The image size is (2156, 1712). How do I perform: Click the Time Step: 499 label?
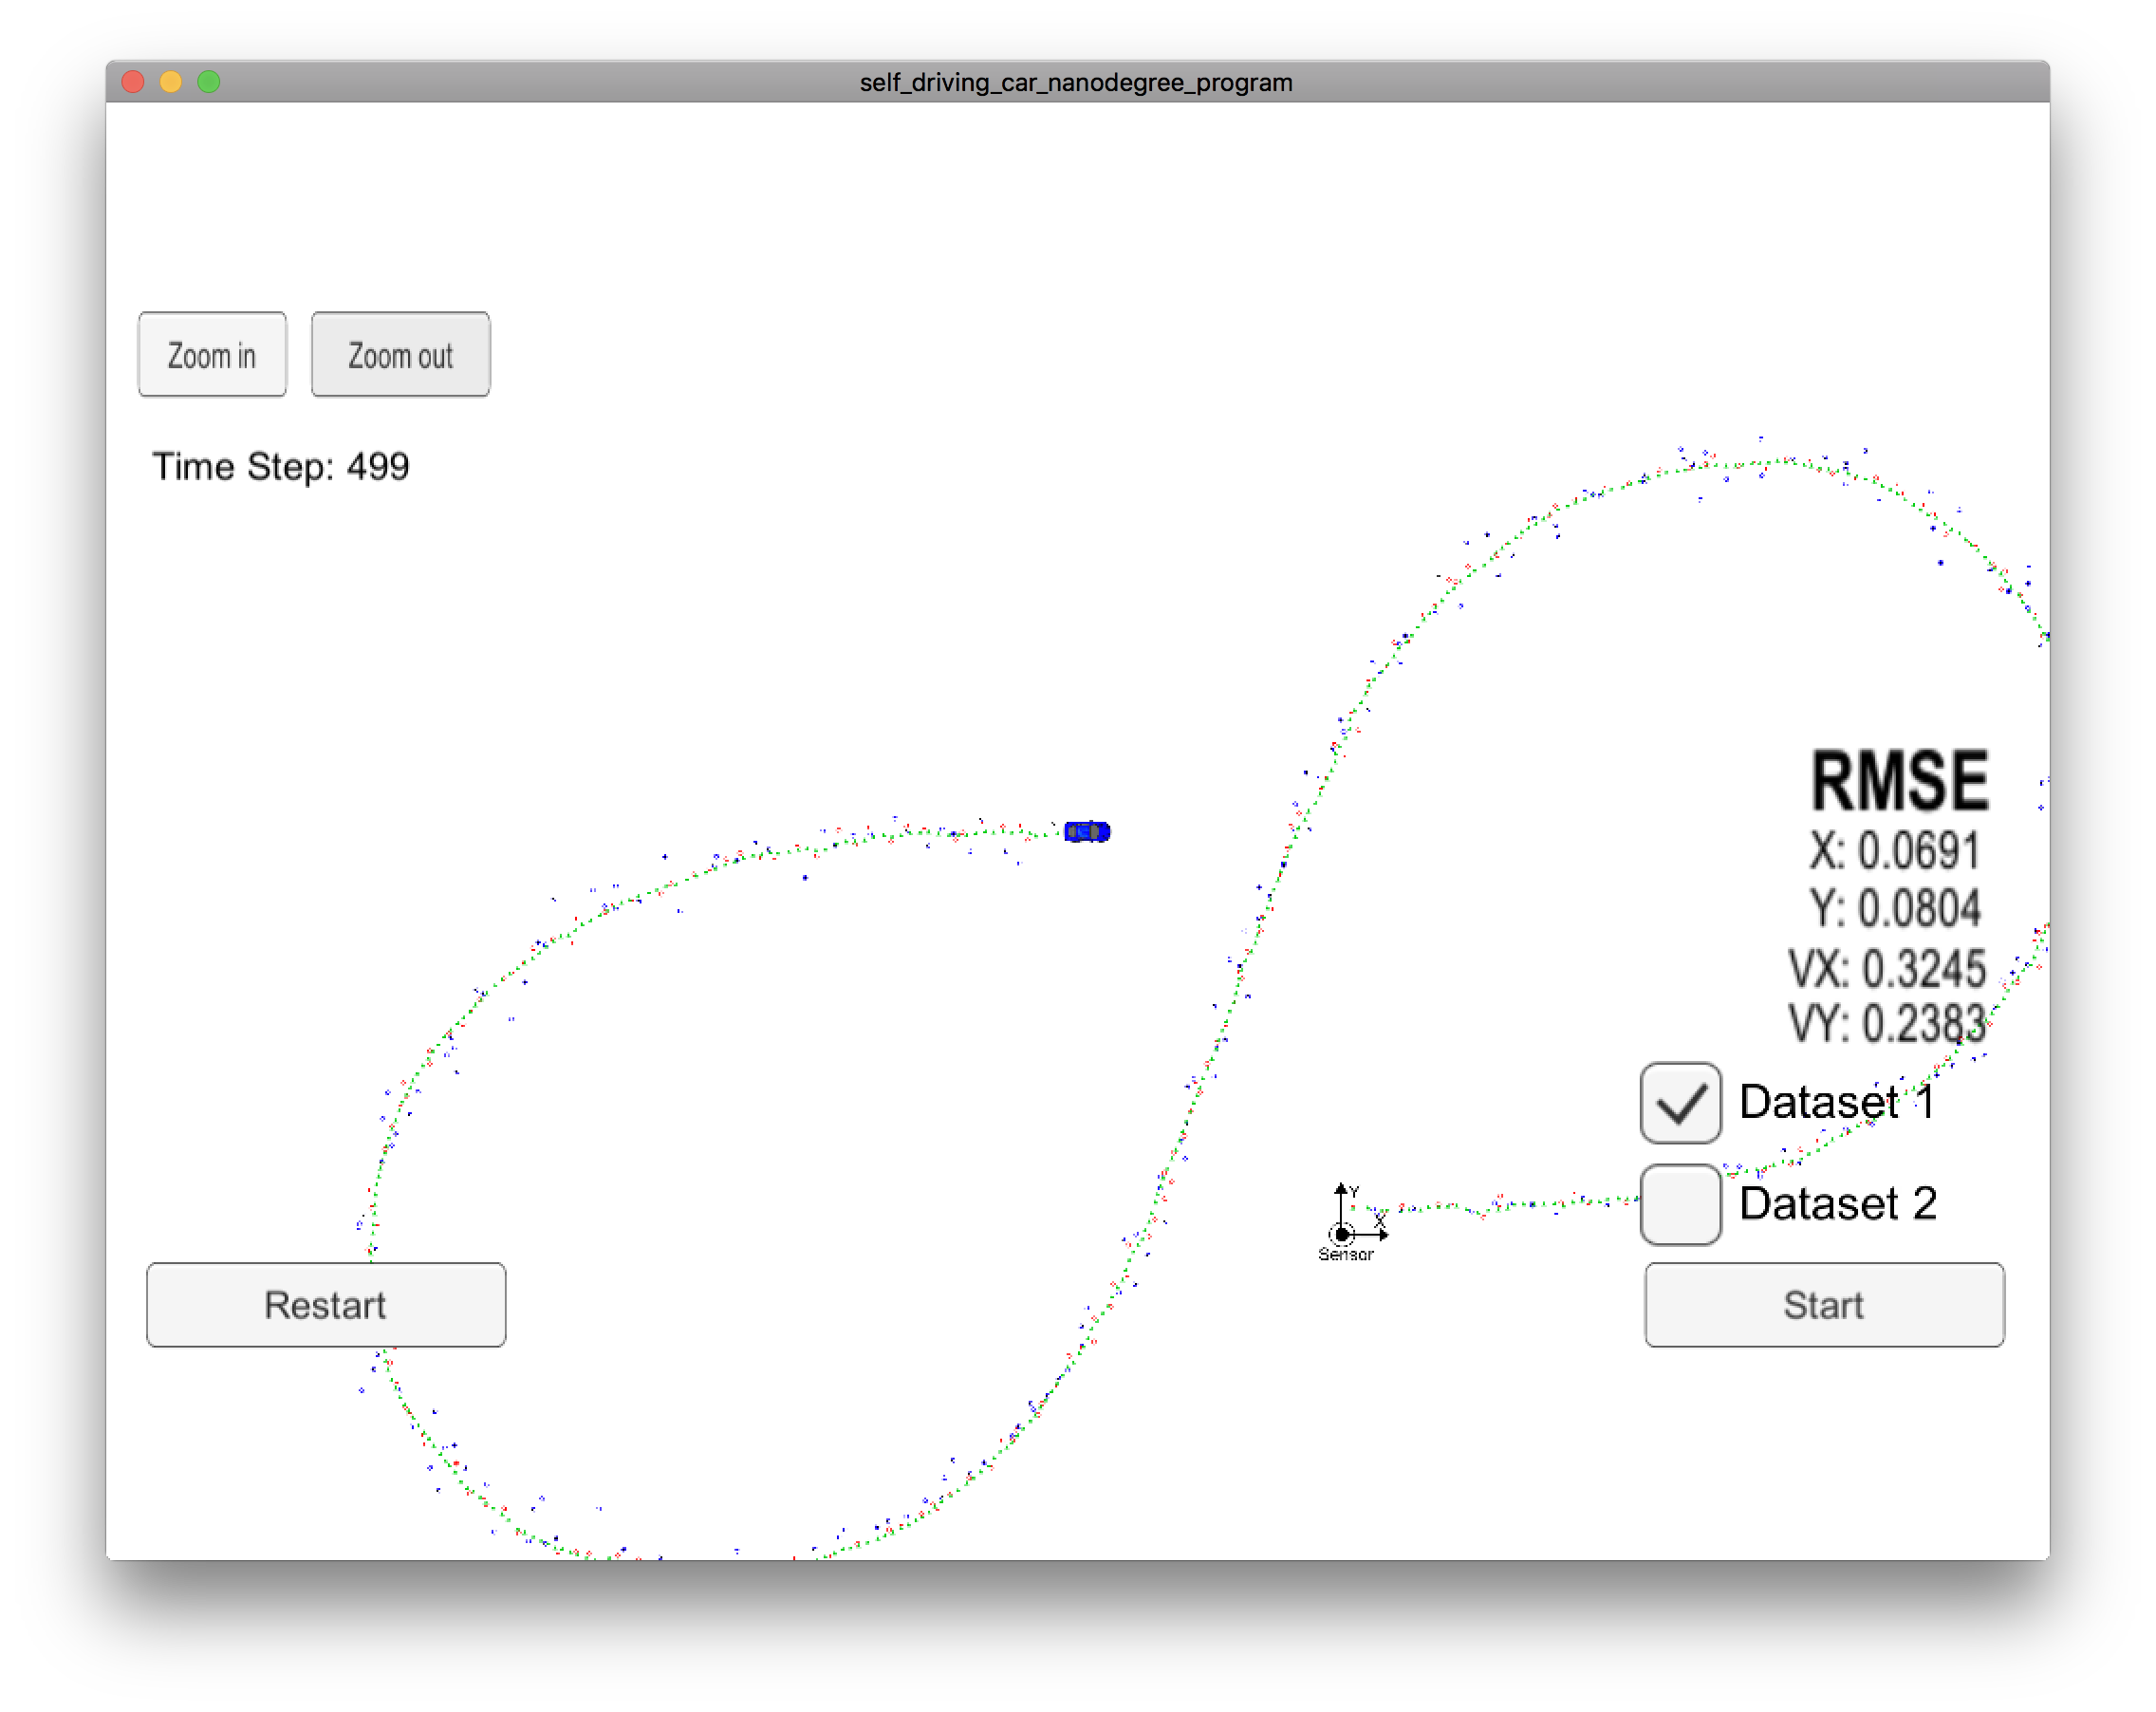(x=280, y=467)
